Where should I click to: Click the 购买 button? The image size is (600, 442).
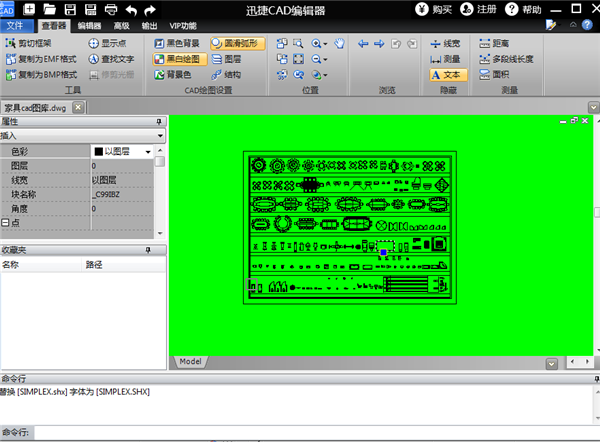[434, 9]
